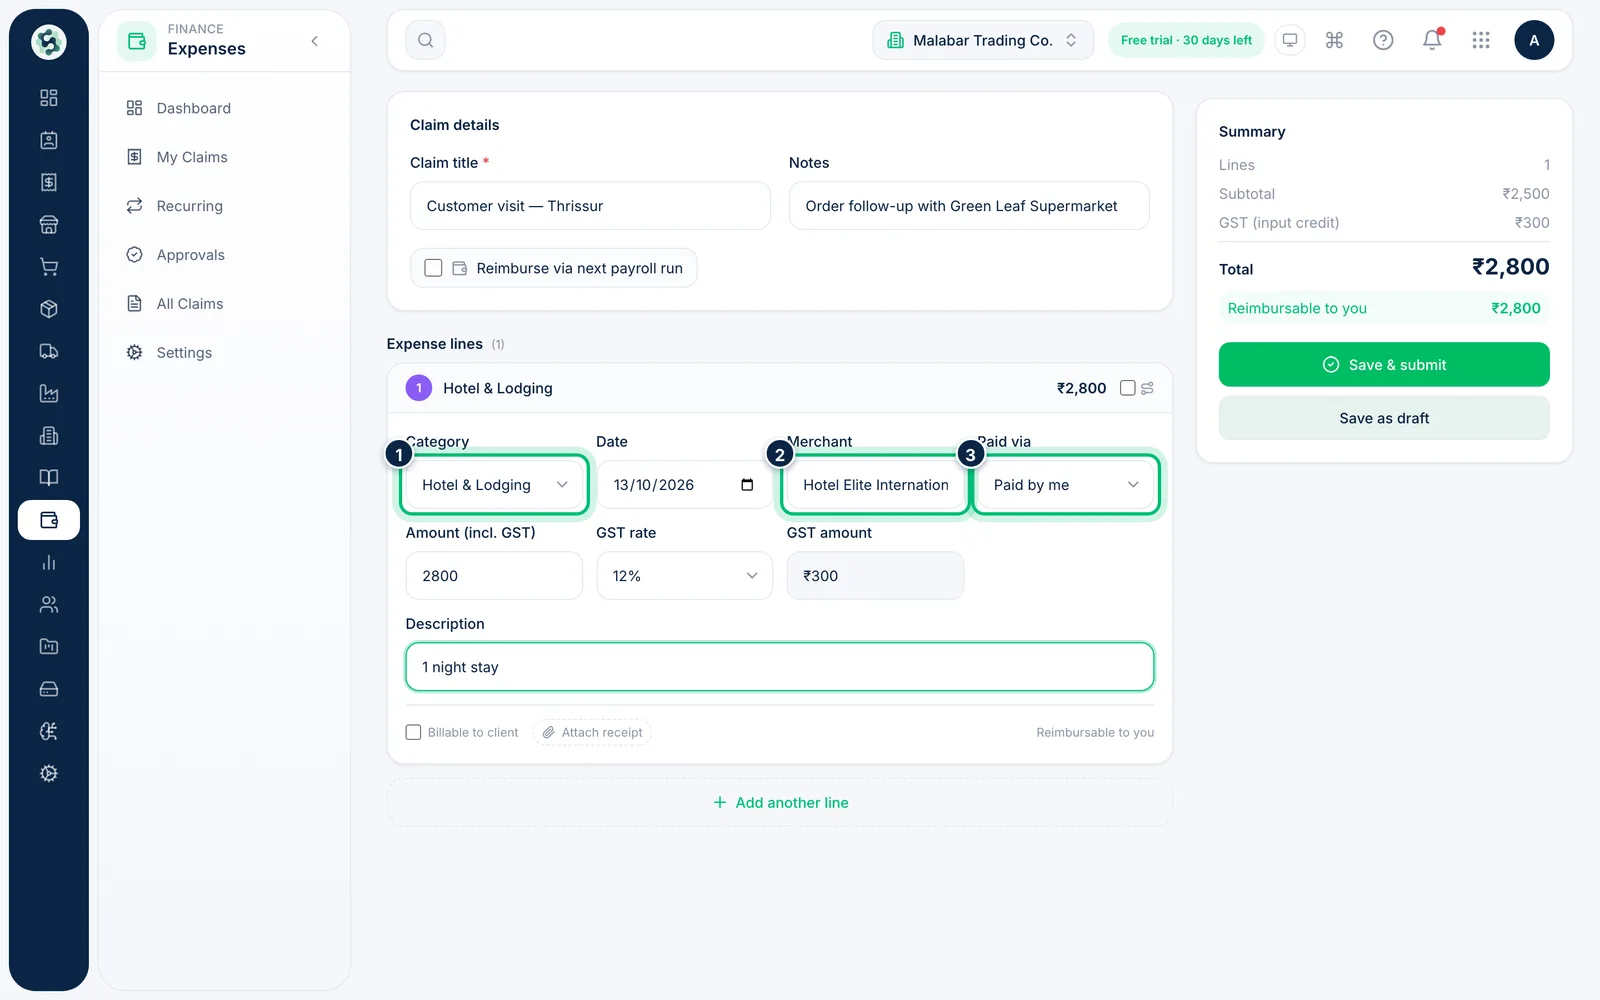This screenshot has height=1000, width=1600.
Task: Open the bar chart reports icon in sidebar
Action: 48,562
